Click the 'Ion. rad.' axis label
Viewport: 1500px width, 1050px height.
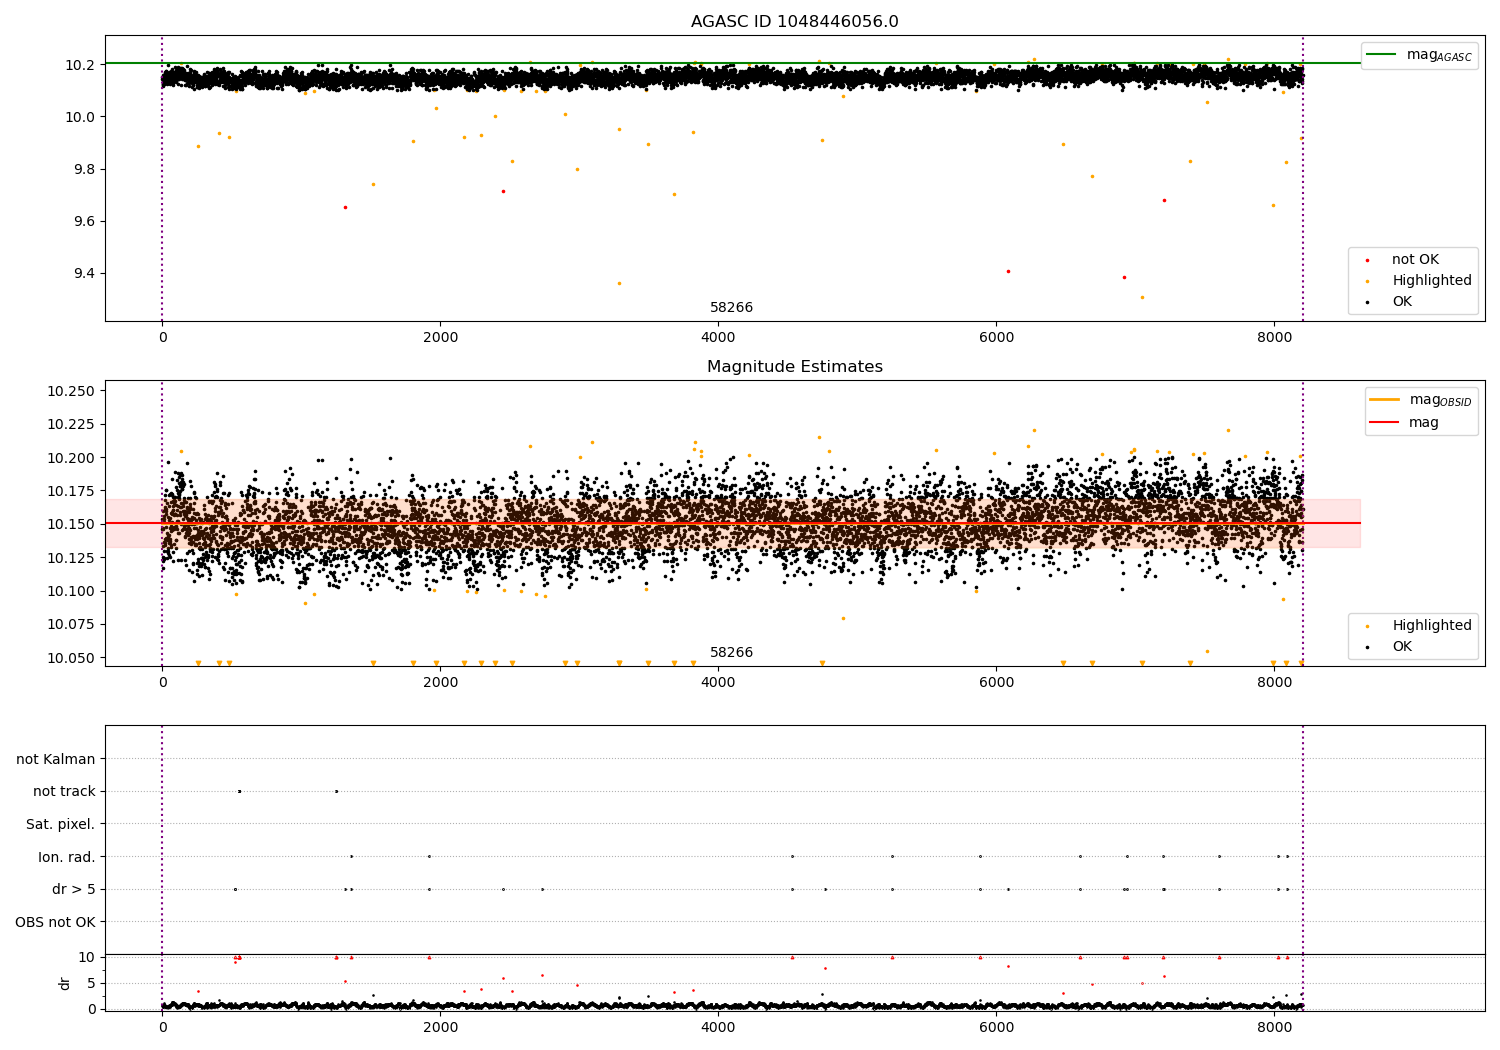(x=67, y=857)
